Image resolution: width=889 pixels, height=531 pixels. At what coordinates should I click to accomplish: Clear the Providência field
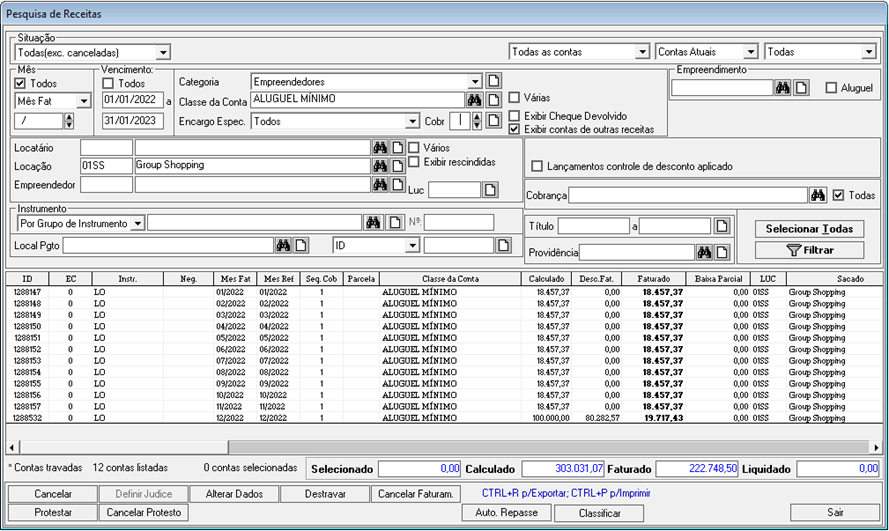point(722,252)
